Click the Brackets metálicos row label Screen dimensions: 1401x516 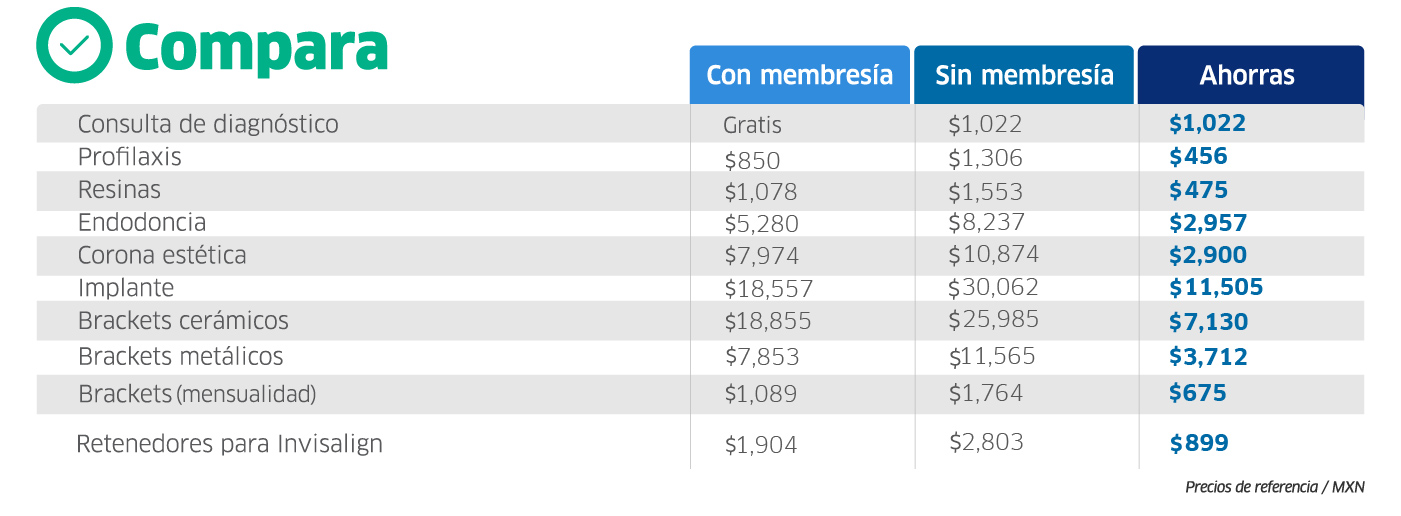tap(181, 356)
